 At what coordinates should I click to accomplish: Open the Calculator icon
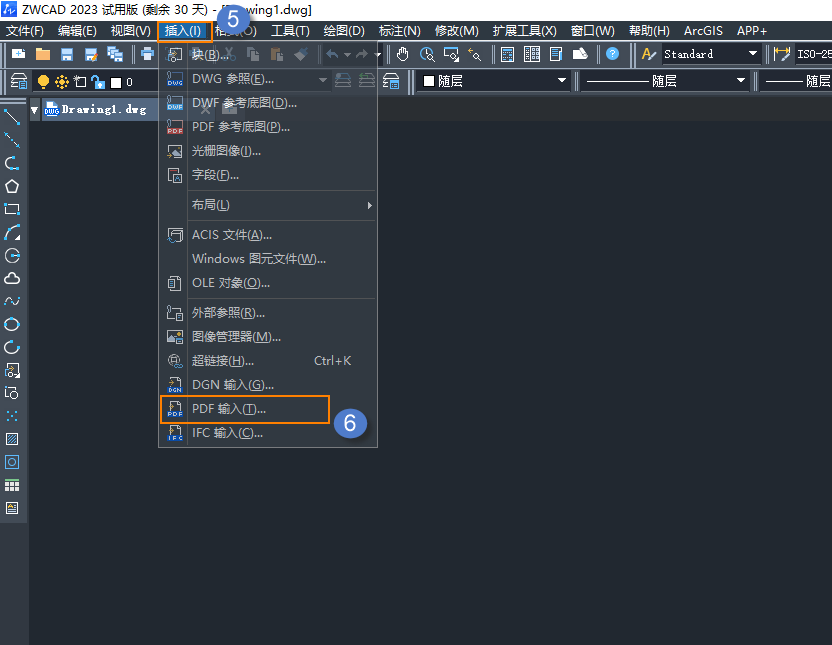point(508,54)
